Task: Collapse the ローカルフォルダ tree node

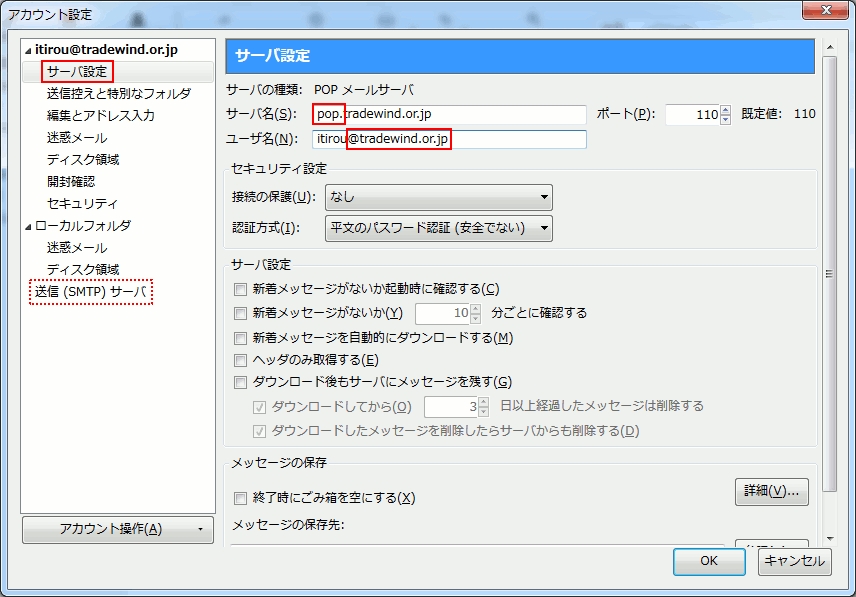Action: (x=29, y=226)
